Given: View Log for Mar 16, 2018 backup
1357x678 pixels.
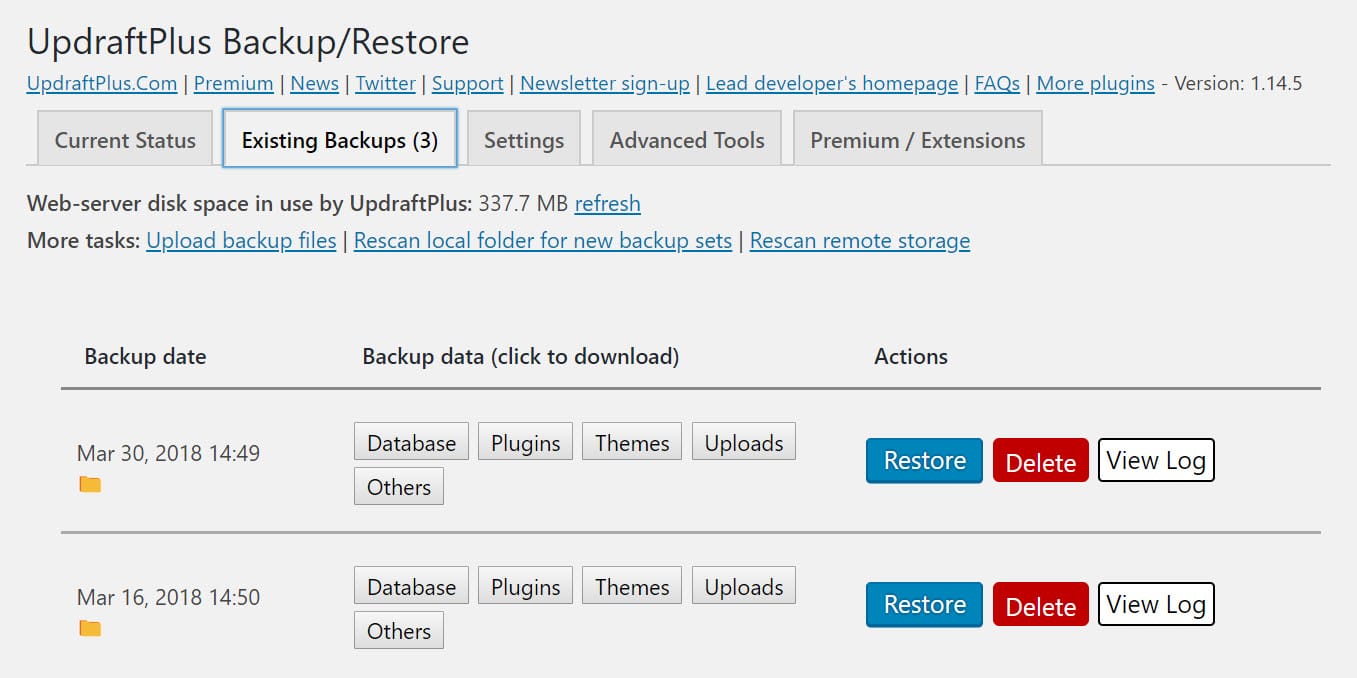Looking at the screenshot, I should 1156,604.
